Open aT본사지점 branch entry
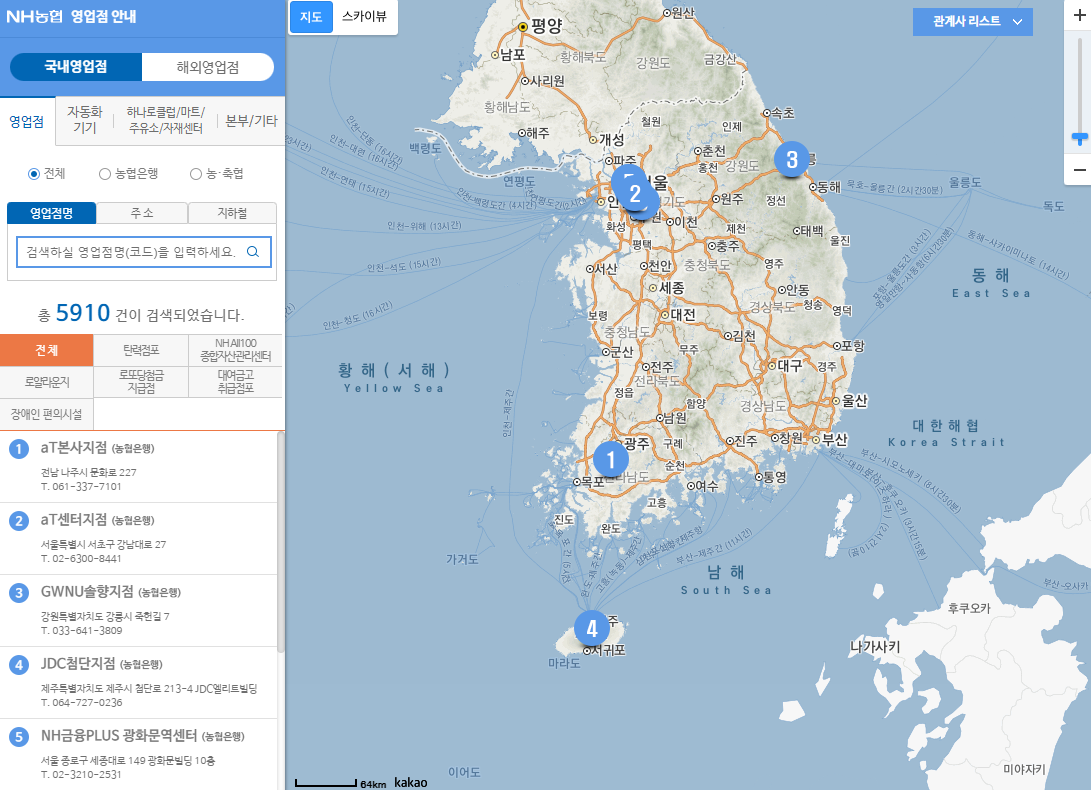Viewport: 1091px width, 790px height. (x=138, y=466)
